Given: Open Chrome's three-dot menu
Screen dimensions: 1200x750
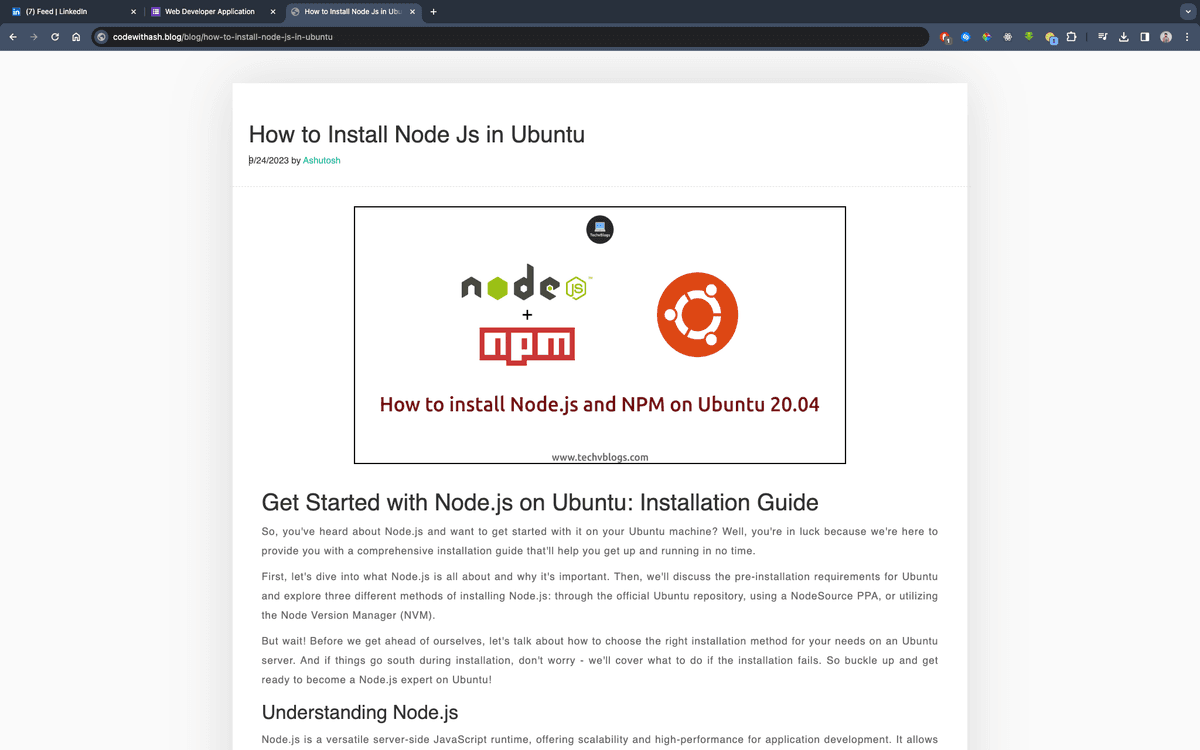Looking at the screenshot, I should [1187, 37].
